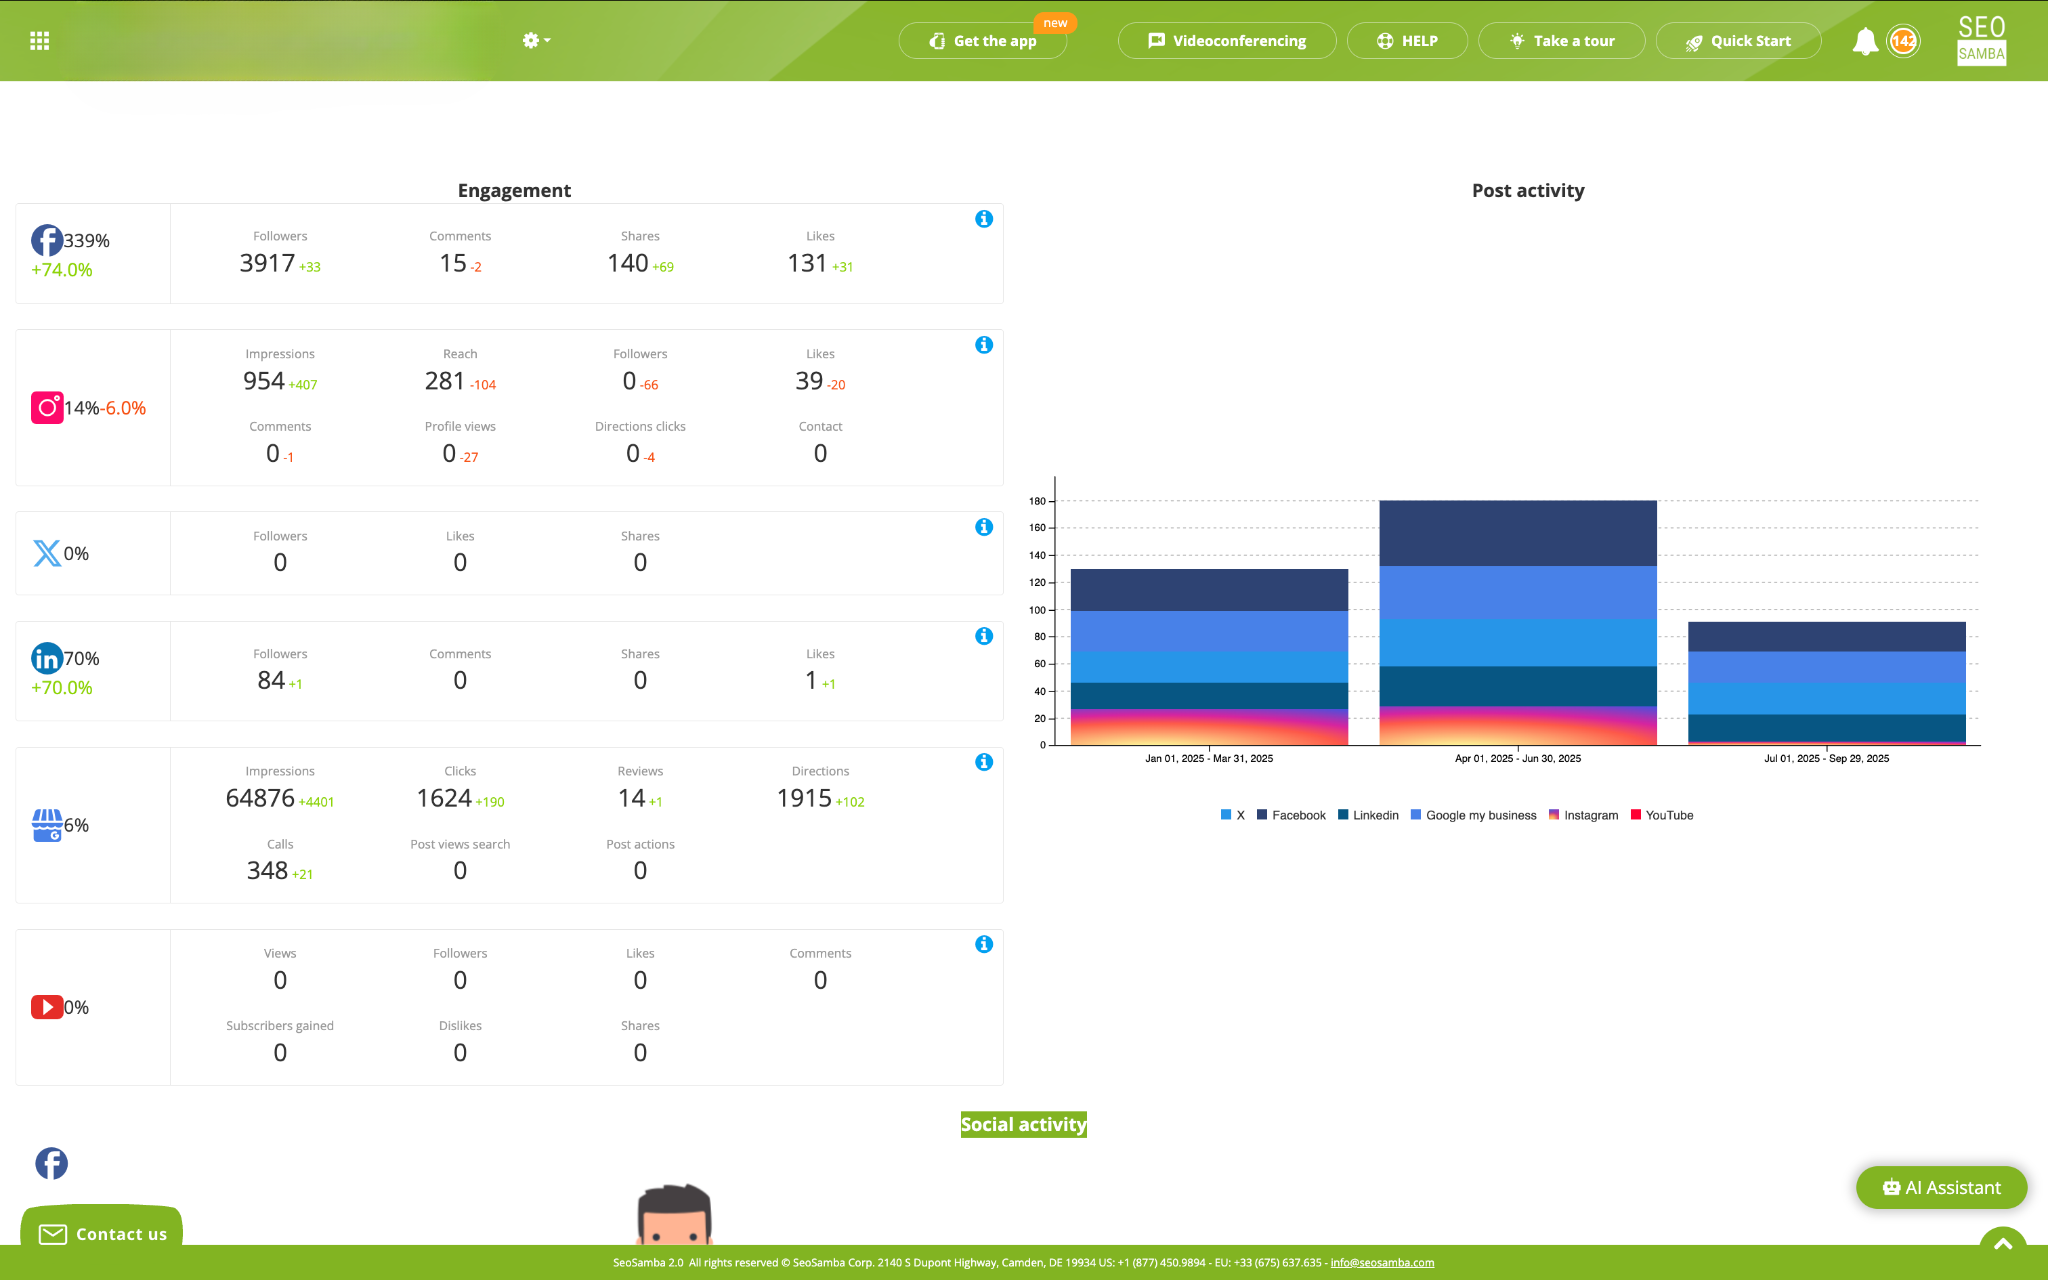The height and width of the screenshot is (1280, 2048).
Task: Open the HELP menu item
Action: [1407, 41]
